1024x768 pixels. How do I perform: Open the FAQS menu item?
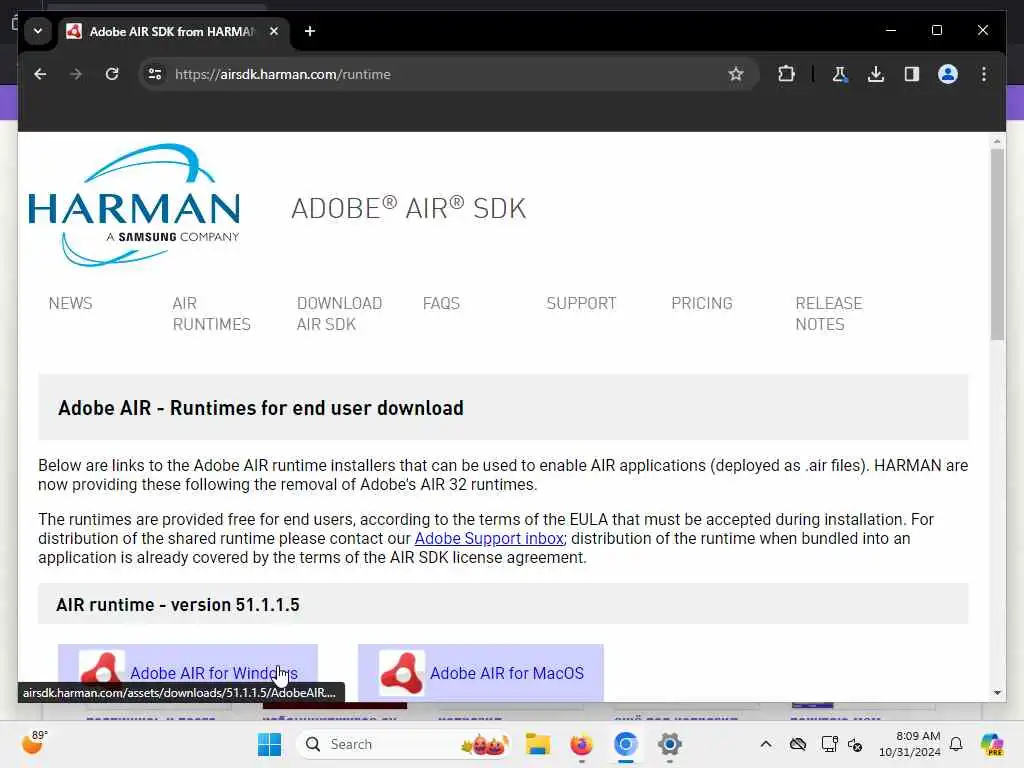pyautogui.click(x=441, y=303)
